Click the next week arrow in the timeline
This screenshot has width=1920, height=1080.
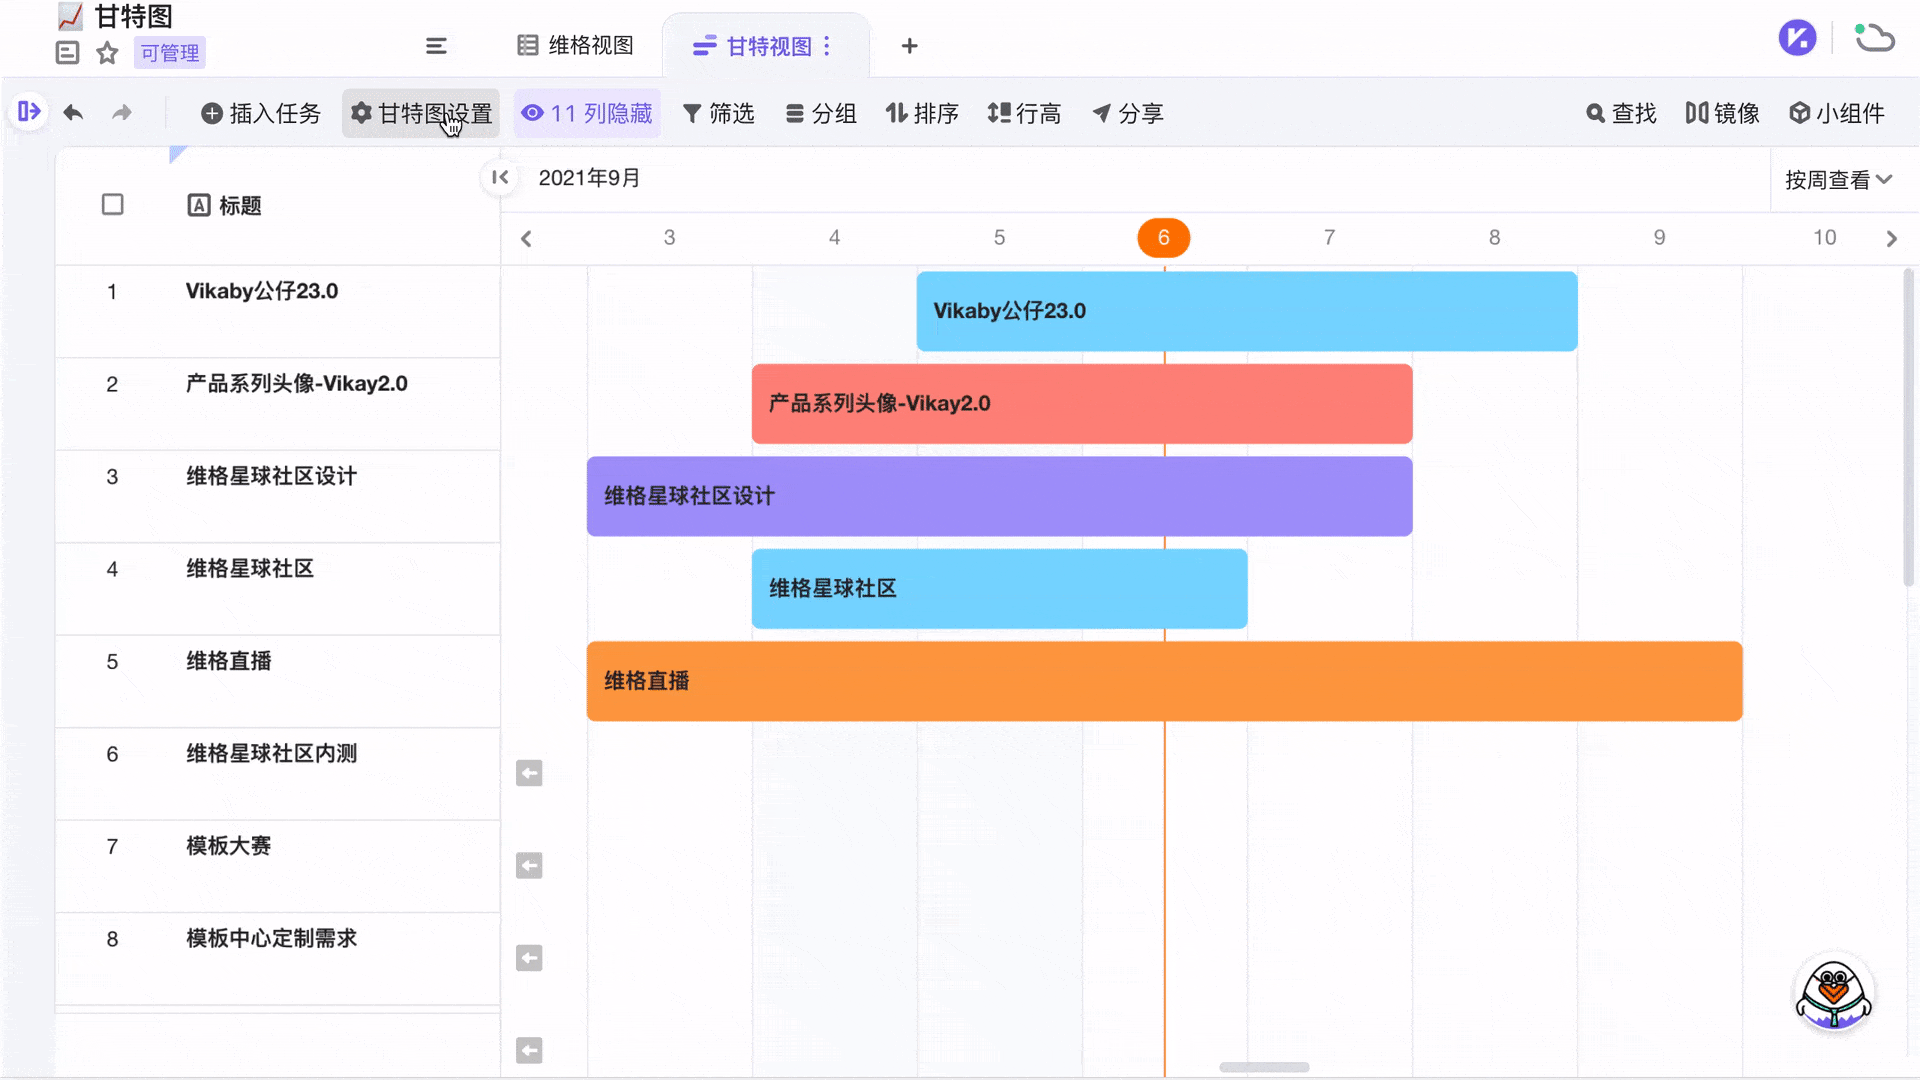[x=1891, y=238]
